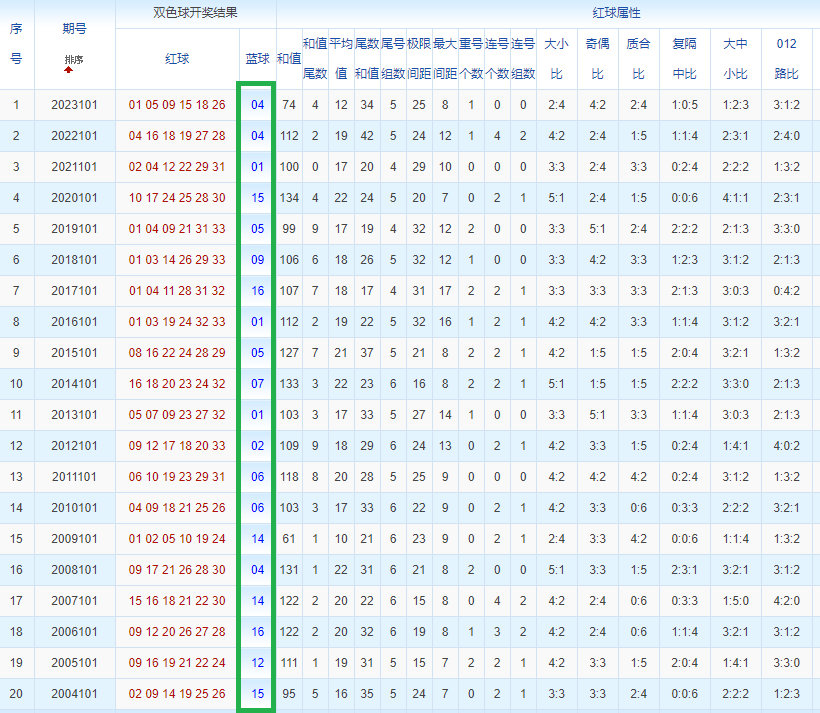Screen dimensions: 820x713
Task: Open issue number 2016101
Action: [x=74, y=322]
